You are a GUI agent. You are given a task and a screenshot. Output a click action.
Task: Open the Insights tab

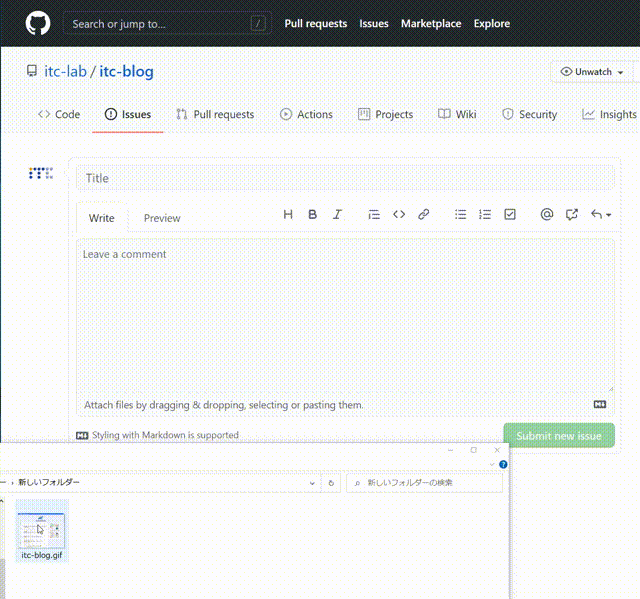(x=609, y=114)
